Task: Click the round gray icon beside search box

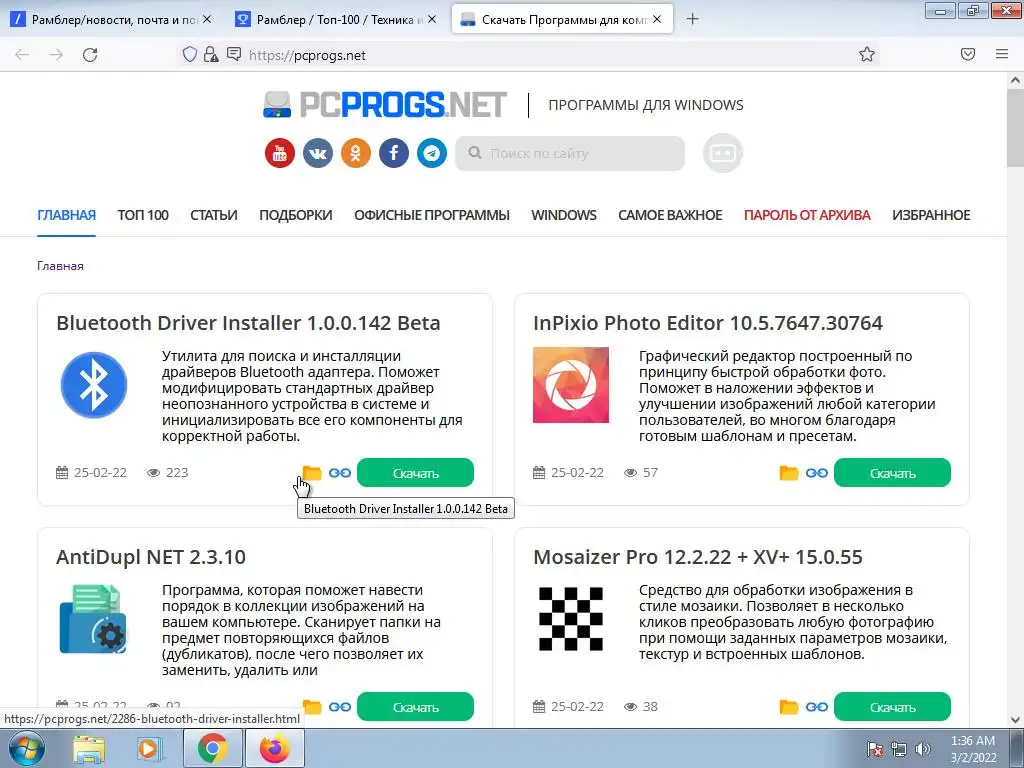Action: (x=722, y=153)
